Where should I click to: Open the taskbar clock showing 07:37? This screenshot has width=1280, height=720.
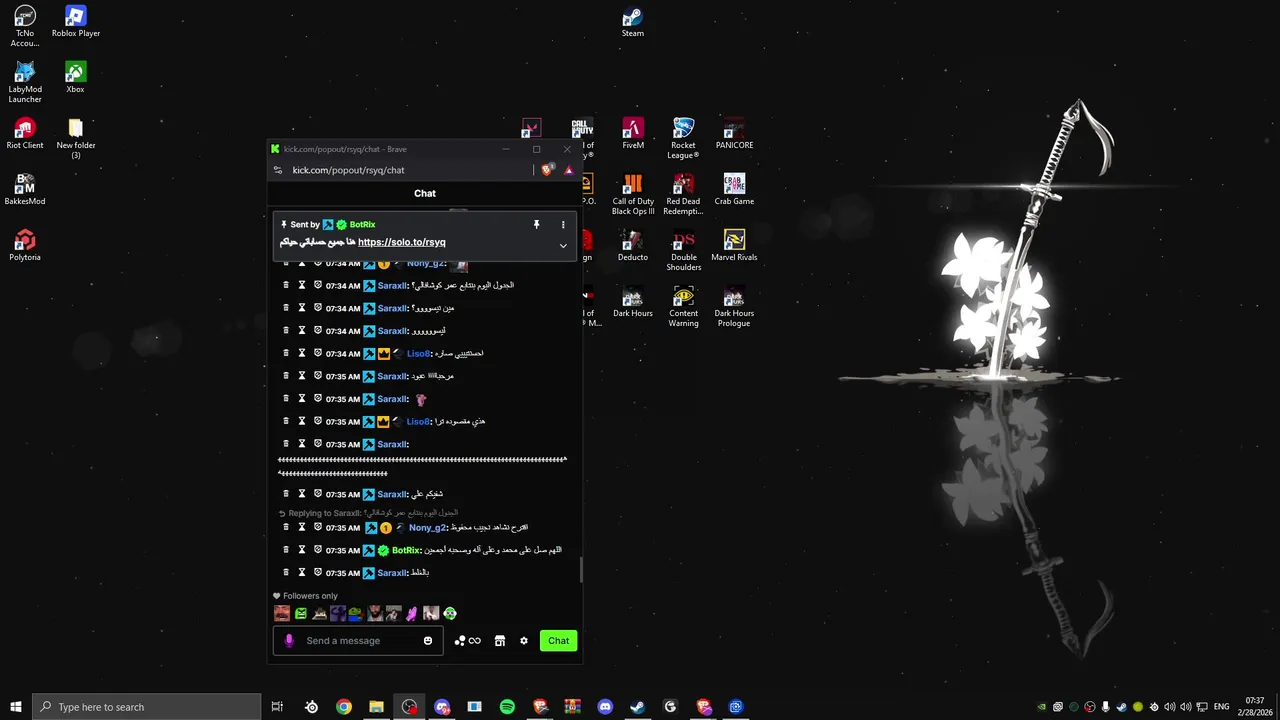(x=1255, y=707)
